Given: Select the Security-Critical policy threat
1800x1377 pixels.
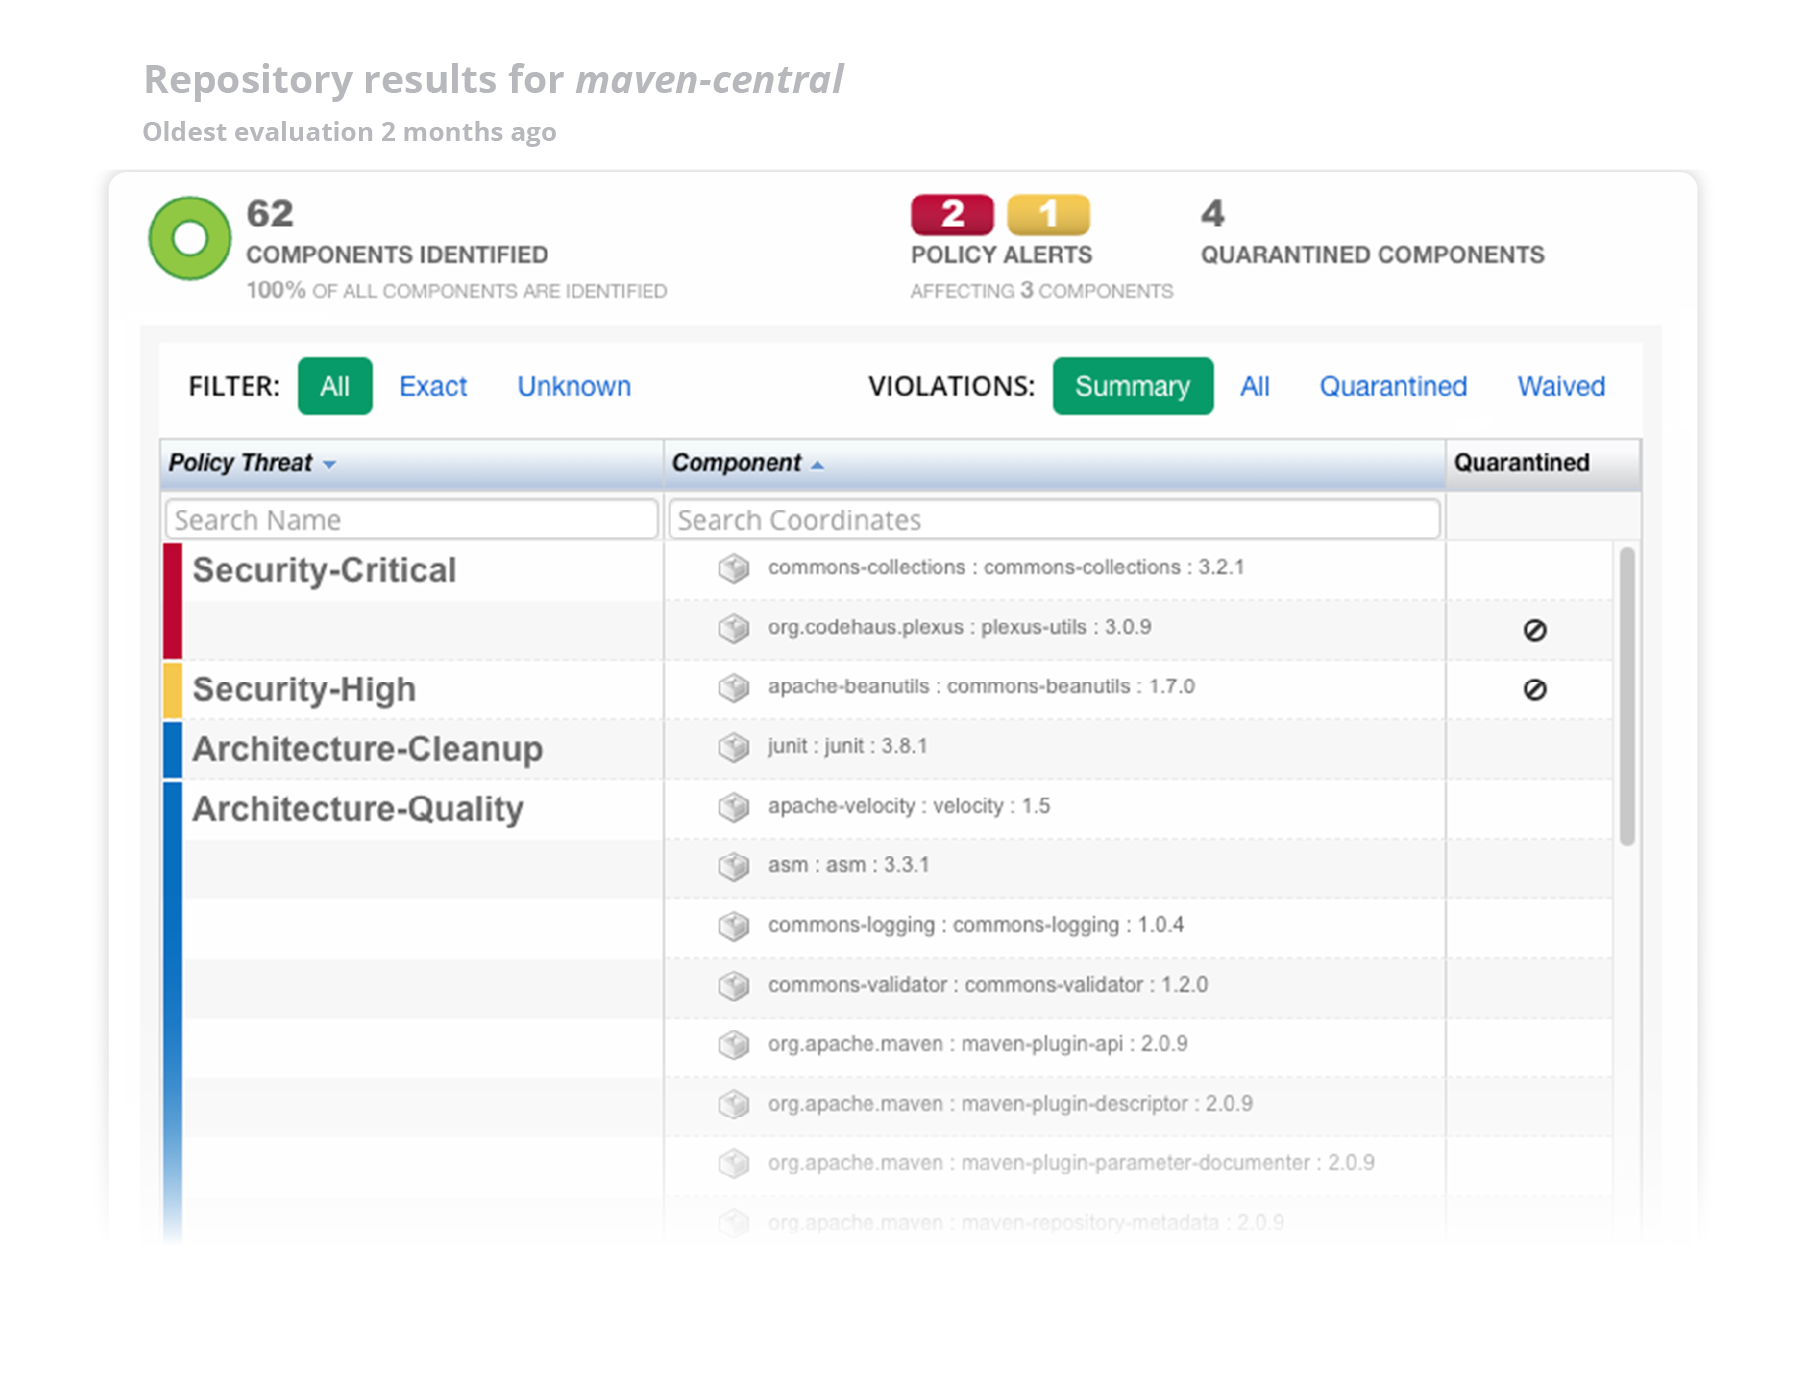Looking at the screenshot, I should [x=324, y=570].
